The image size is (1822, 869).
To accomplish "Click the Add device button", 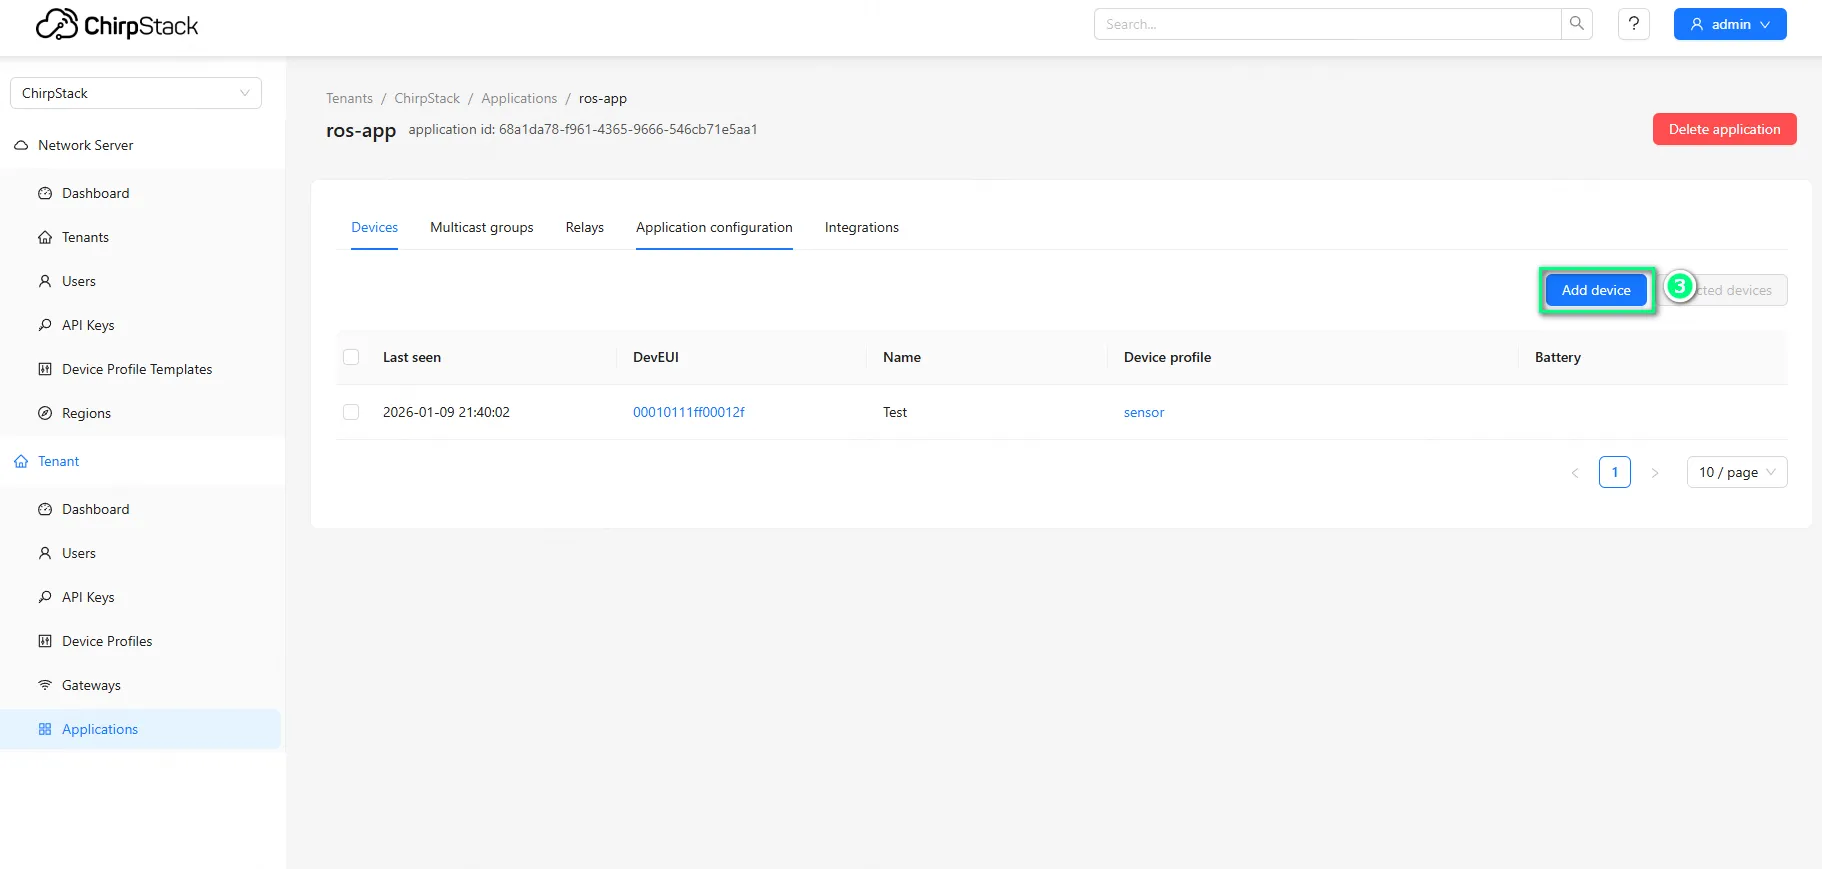I will (1595, 290).
